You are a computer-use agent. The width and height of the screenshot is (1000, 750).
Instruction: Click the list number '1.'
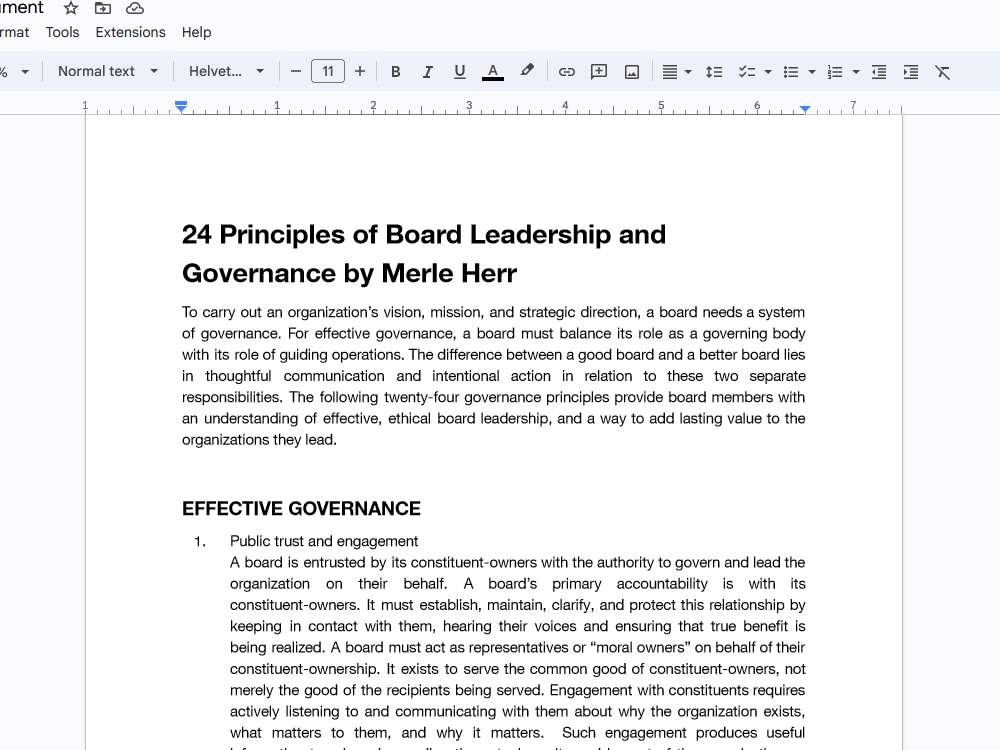point(200,541)
